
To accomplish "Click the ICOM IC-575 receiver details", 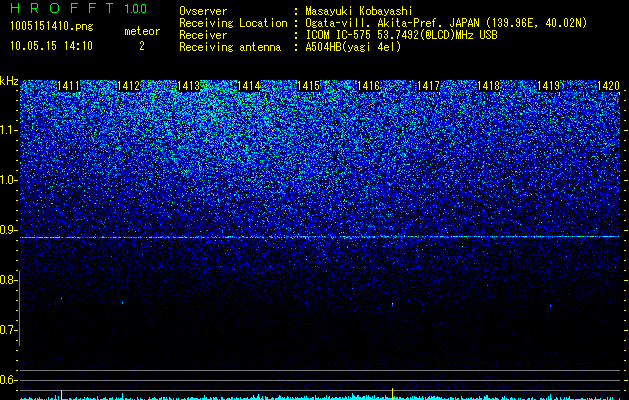I will tap(401, 35).
